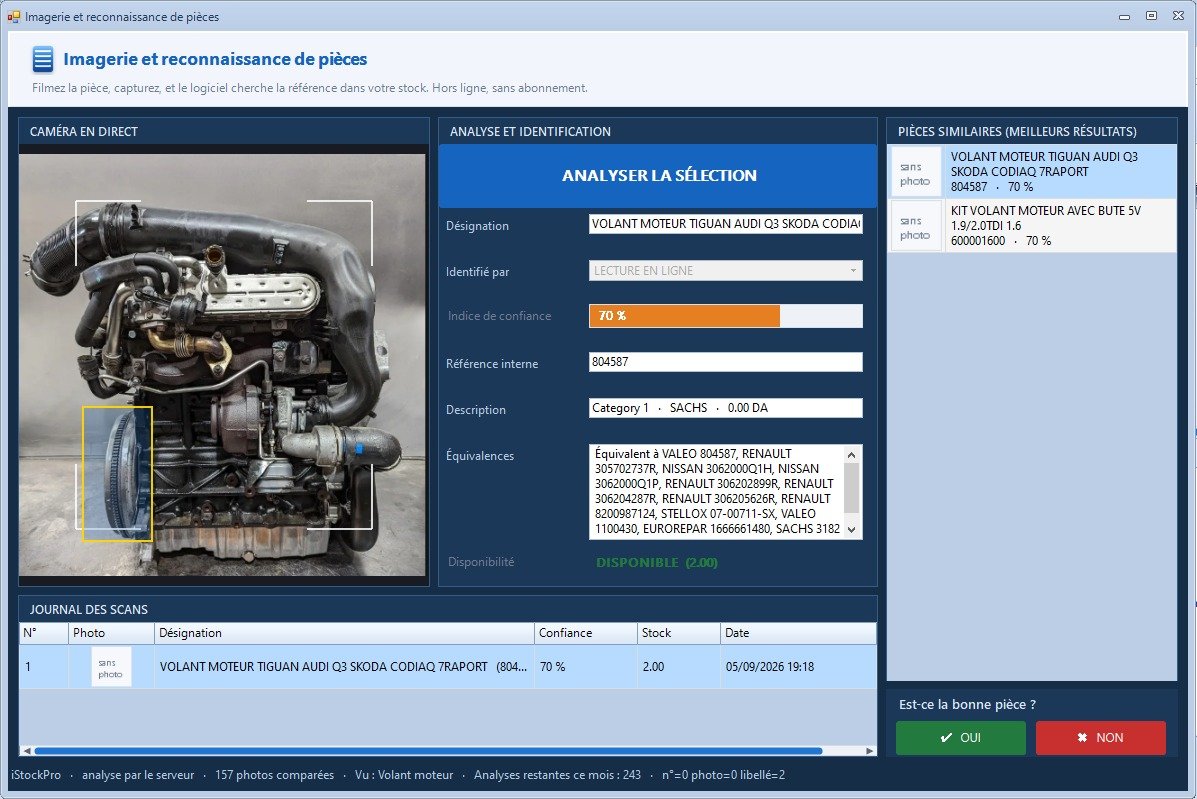Click the orange 70 % confidence bar
Viewport: 1197px width, 799px height.
click(x=684, y=316)
